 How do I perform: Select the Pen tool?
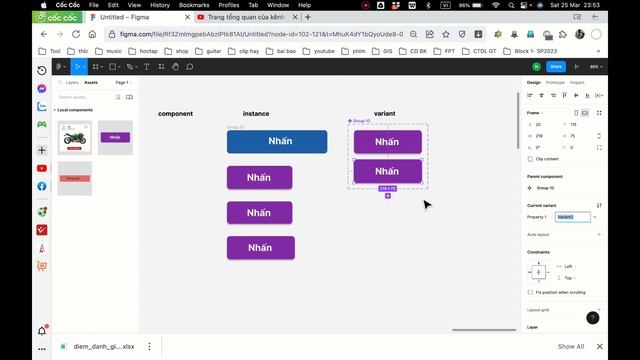[x=129, y=67]
